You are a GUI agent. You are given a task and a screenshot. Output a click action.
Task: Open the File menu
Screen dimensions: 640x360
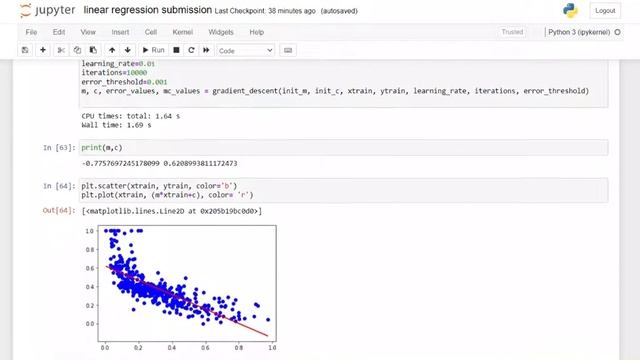click(31, 32)
